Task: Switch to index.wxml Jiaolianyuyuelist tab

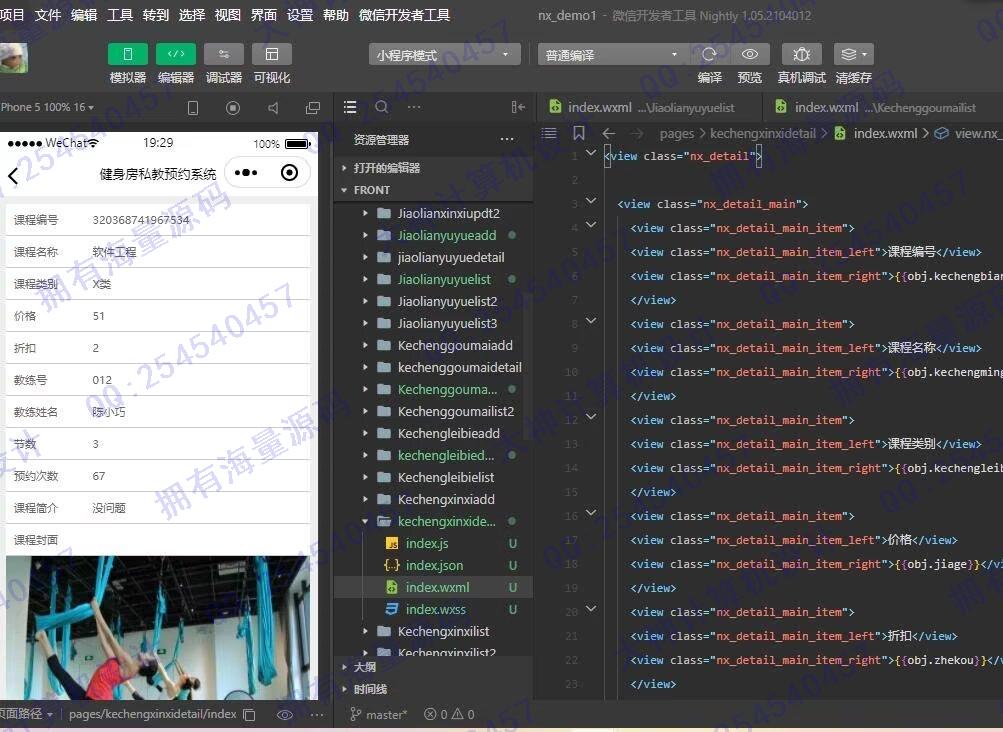Action: (x=650, y=107)
